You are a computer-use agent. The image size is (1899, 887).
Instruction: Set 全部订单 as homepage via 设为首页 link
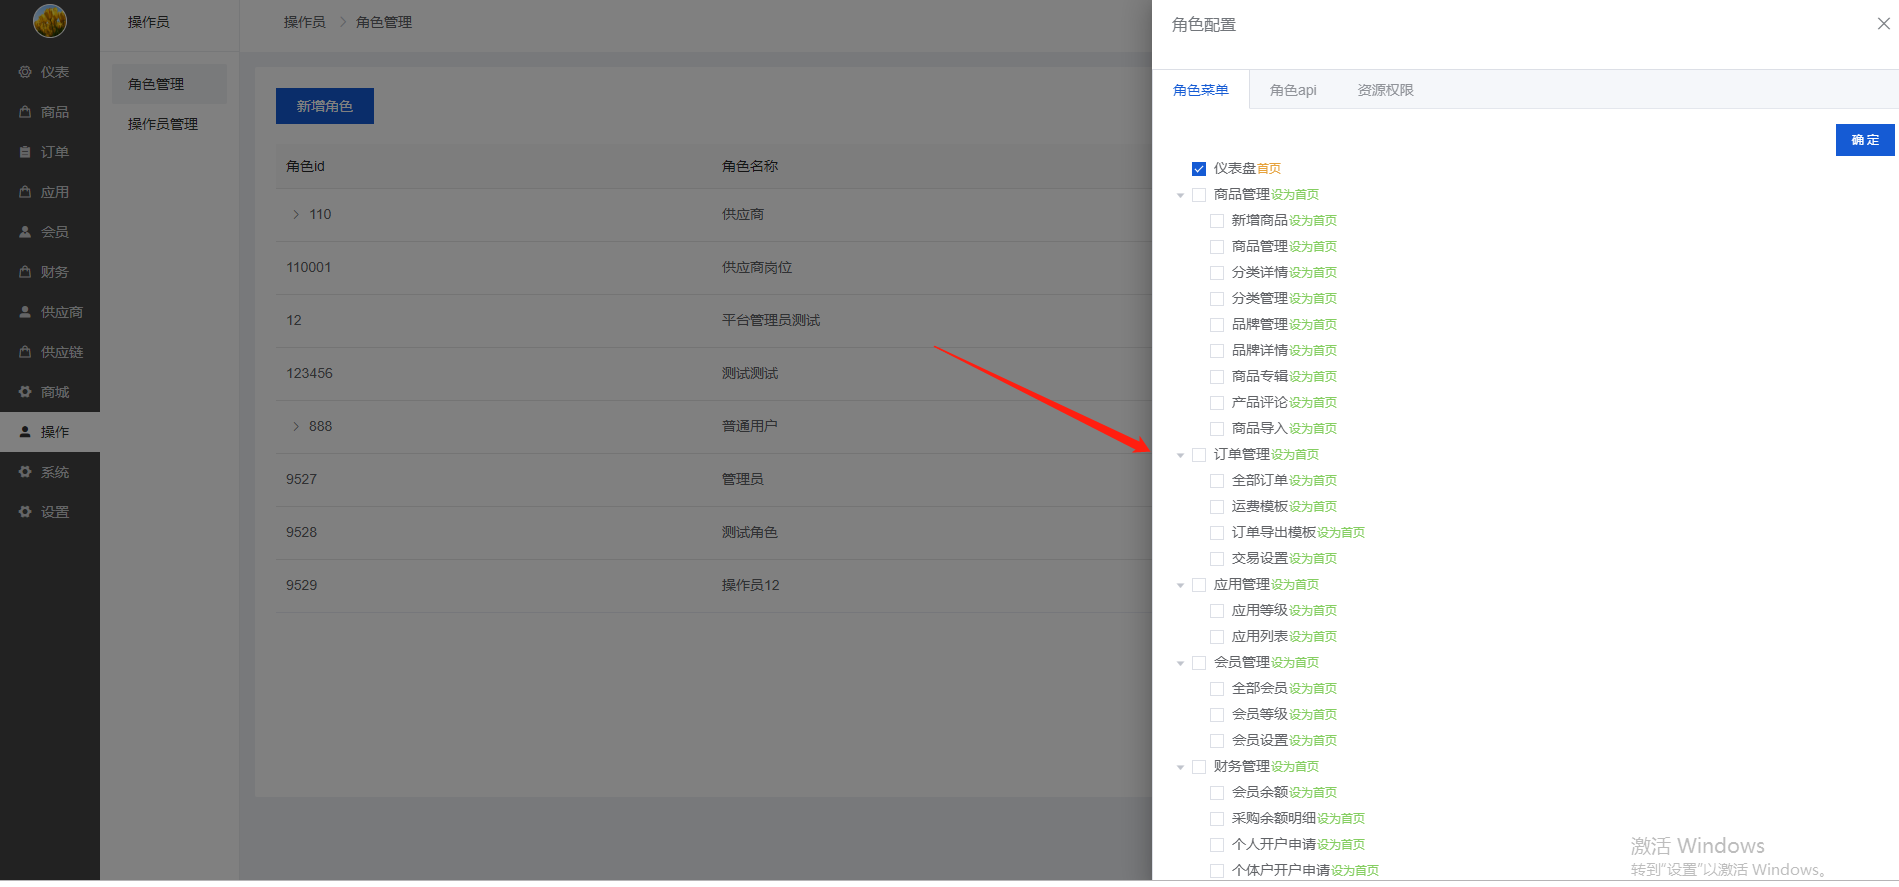click(x=1313, y=481)
